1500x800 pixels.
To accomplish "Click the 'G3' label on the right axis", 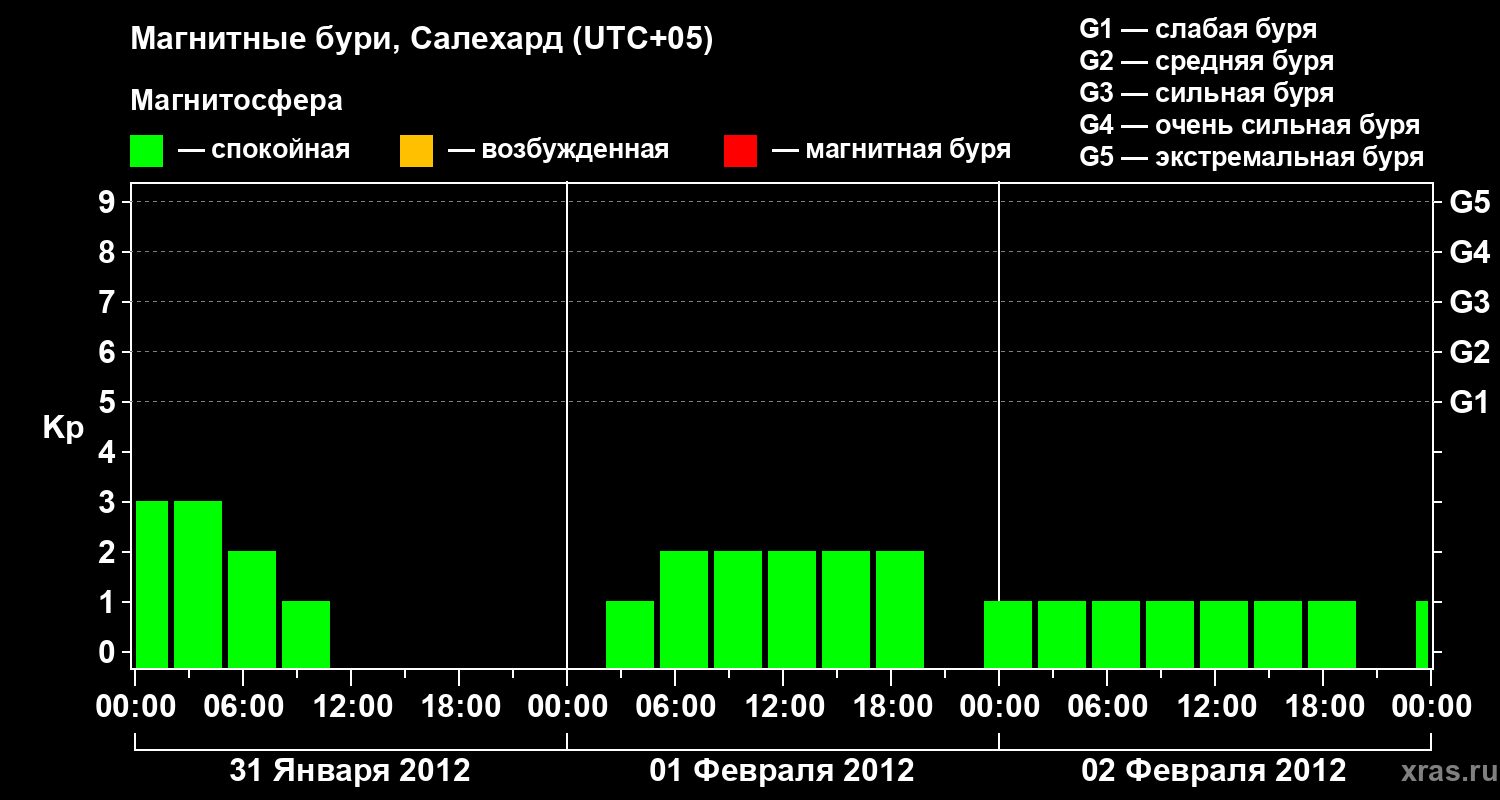I will click(x=1470, y=302).
